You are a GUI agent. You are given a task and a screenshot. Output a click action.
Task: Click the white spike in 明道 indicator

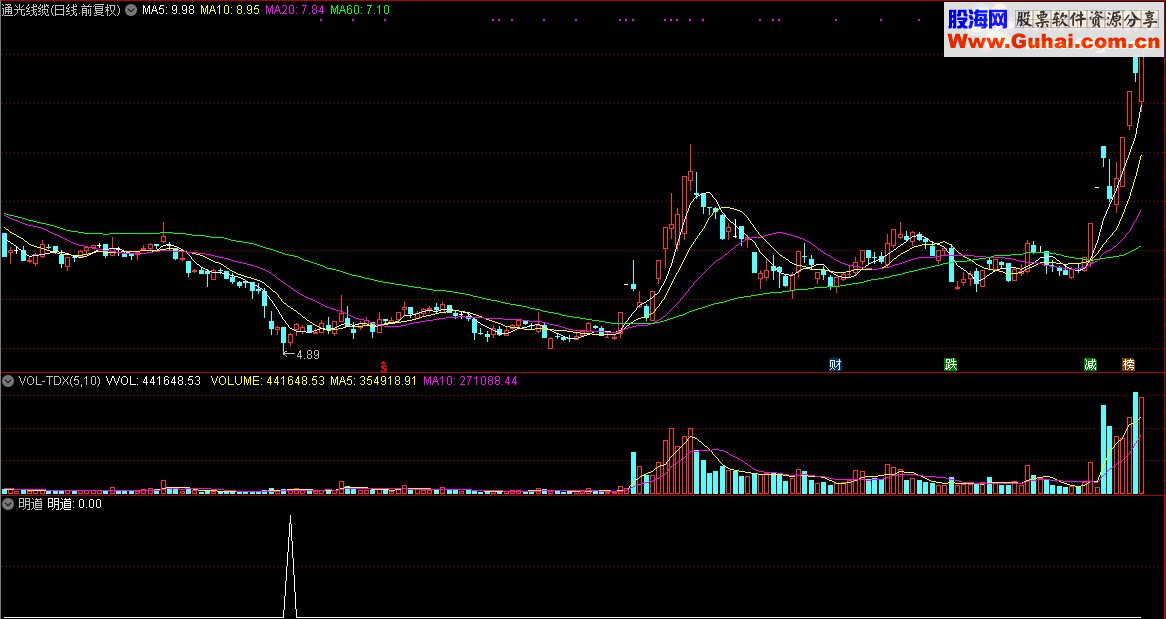[x=290, y=565]
